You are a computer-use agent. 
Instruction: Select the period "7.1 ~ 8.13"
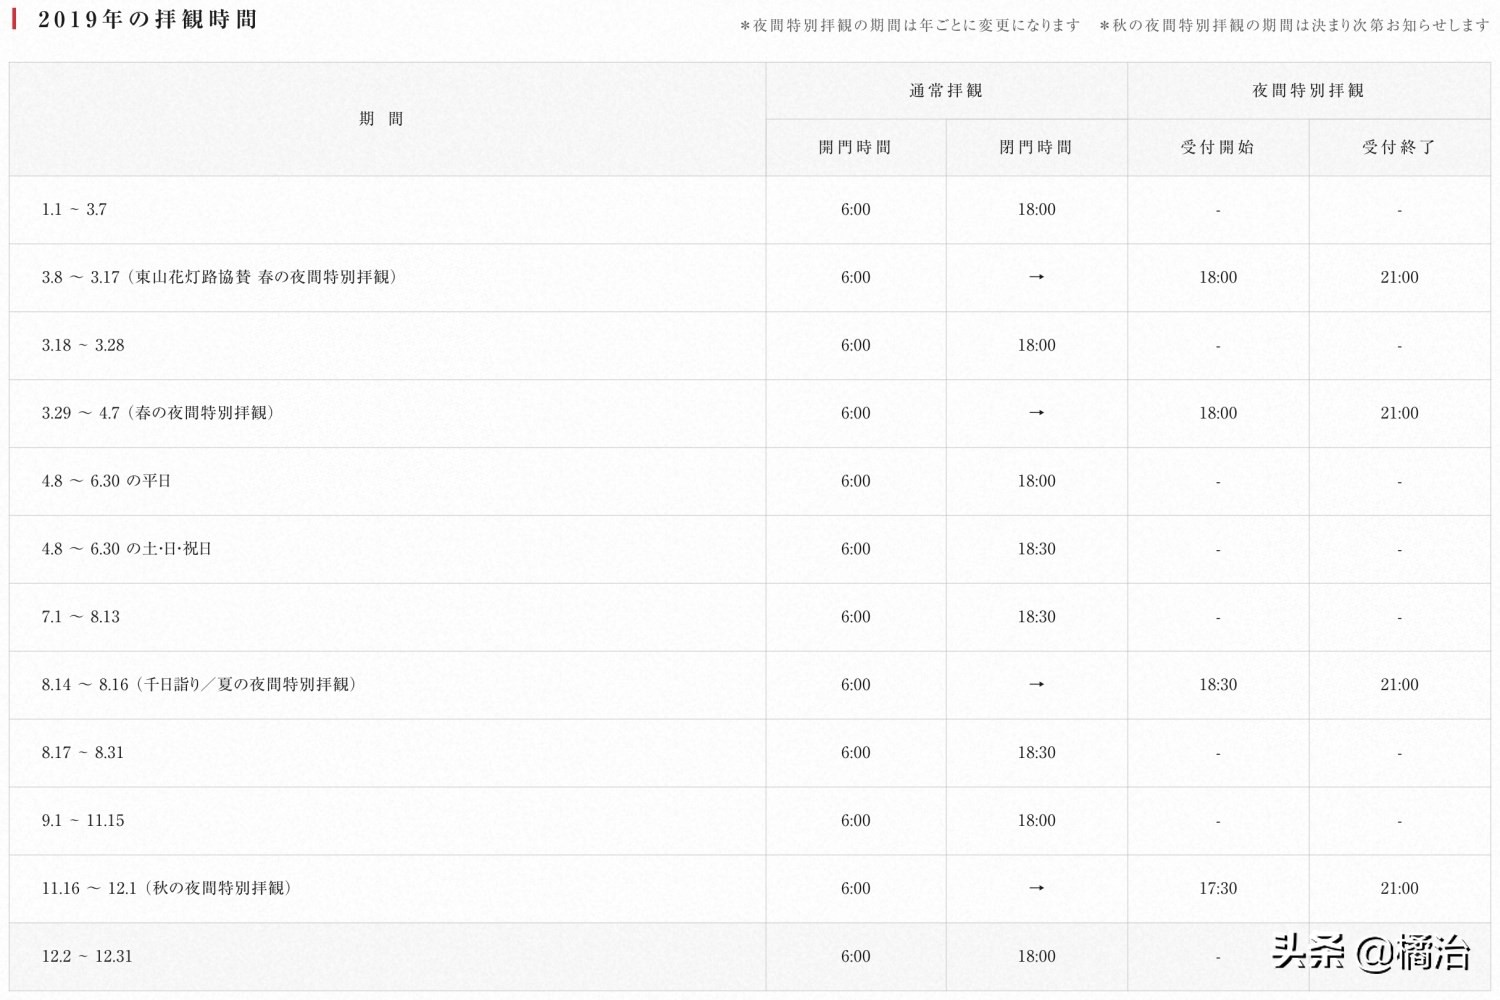pos(81,617)
